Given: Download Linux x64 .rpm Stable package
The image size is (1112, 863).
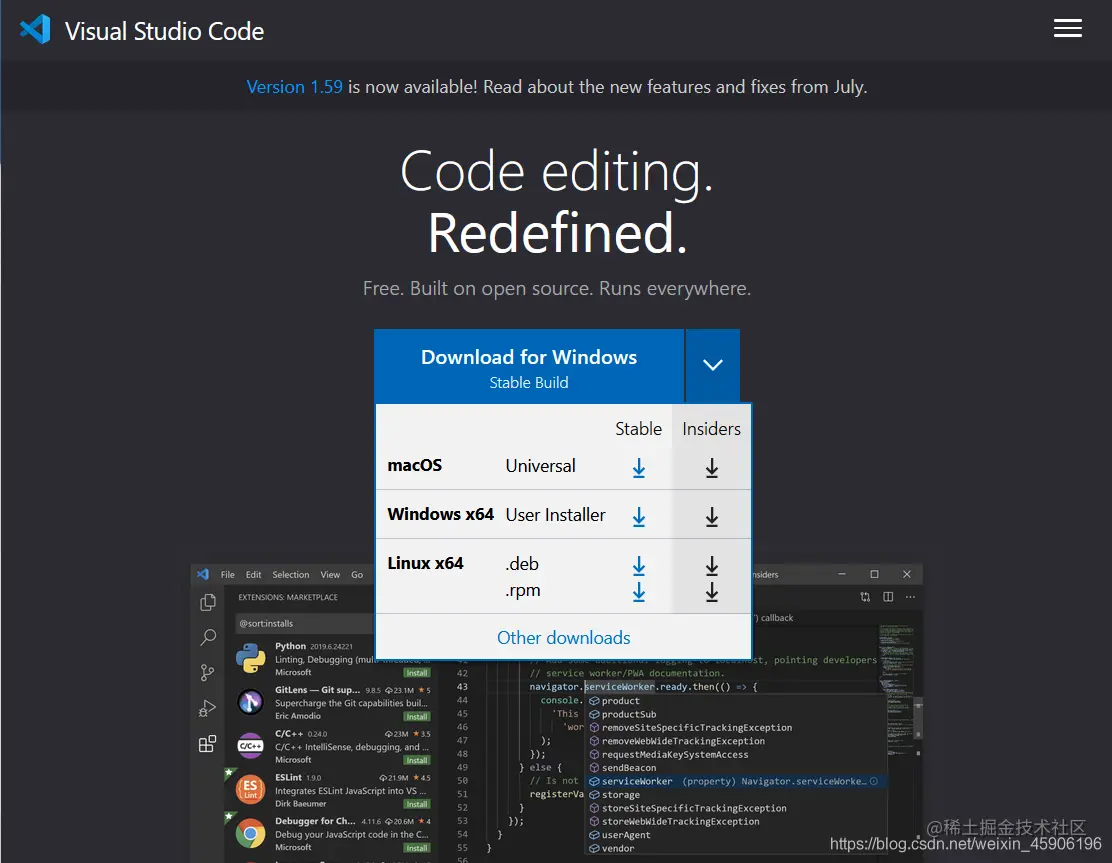Looking at the screenshot, I should 638,591.
